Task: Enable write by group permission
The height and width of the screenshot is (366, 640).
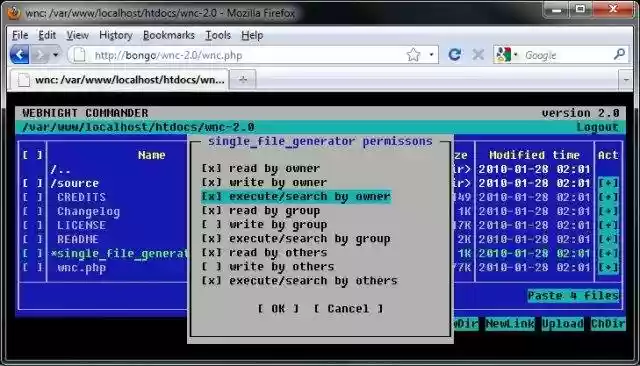Action: click(264, 224)
